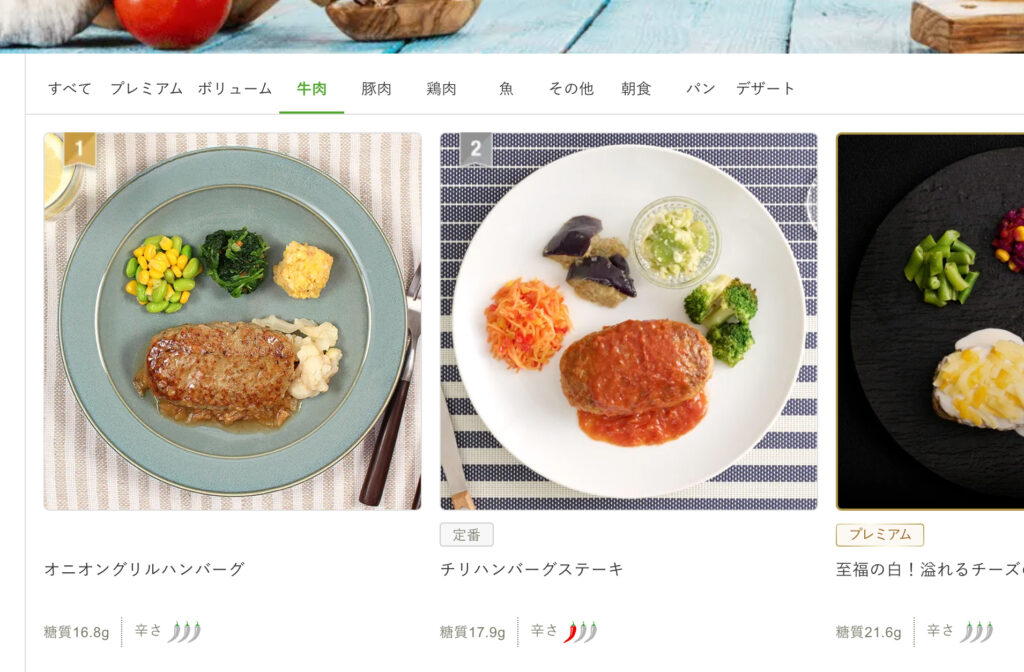Click the gold number 1 ranking badge
This screenshot has width=1024, height=672.
pyautogui.click(x=80, y=150)
